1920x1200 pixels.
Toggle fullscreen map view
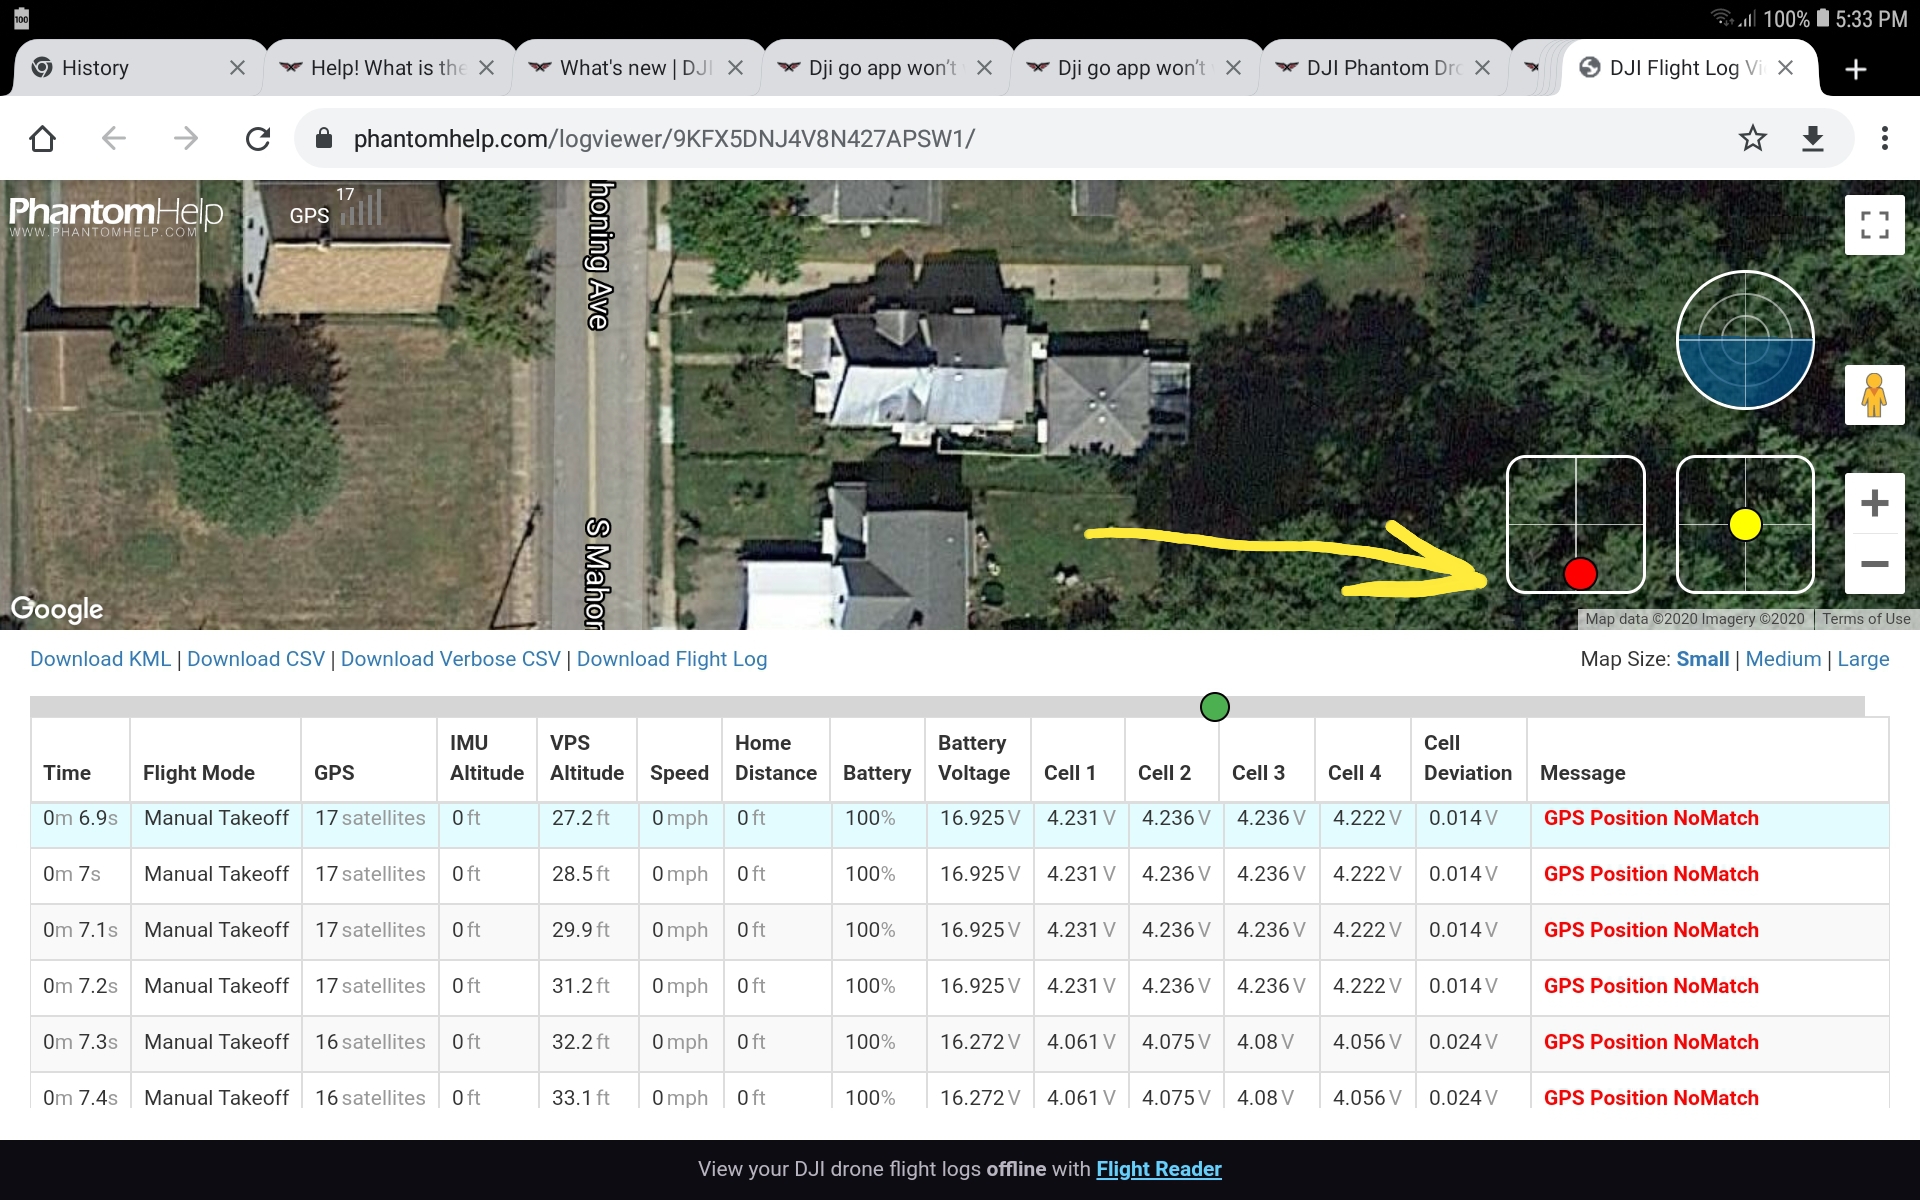point(1875,225)
